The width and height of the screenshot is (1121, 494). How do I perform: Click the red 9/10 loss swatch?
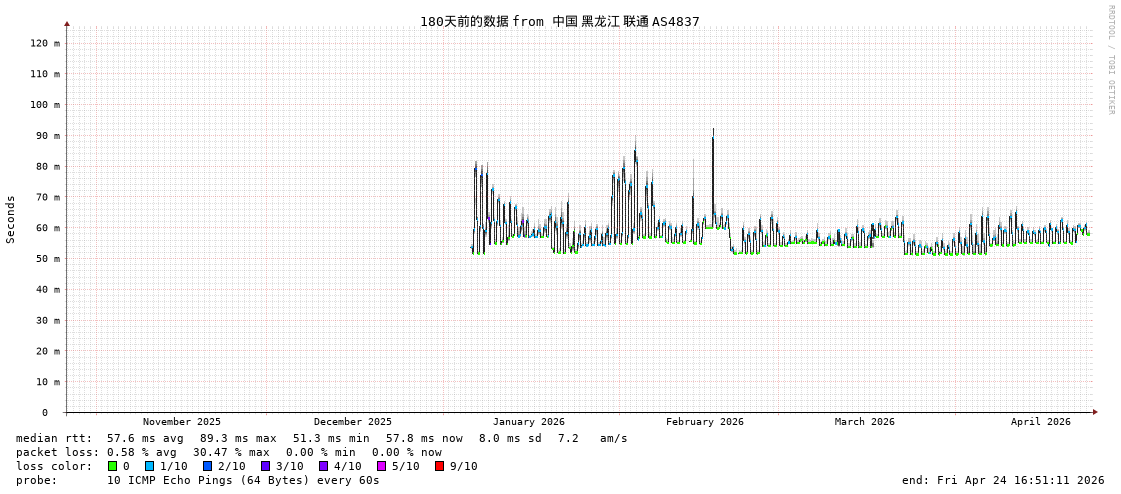pyautogui.click(x=440, y=466)
